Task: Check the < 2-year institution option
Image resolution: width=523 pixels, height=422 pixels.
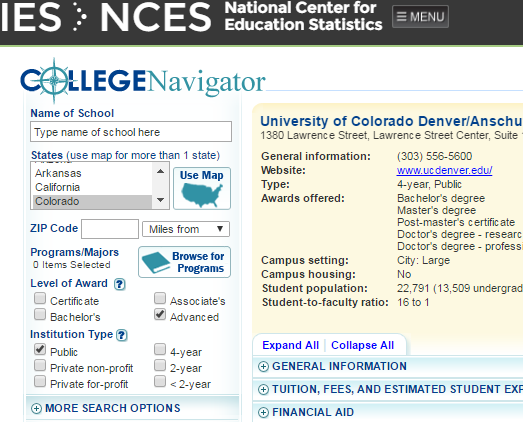Action: (x=160, y=381)
